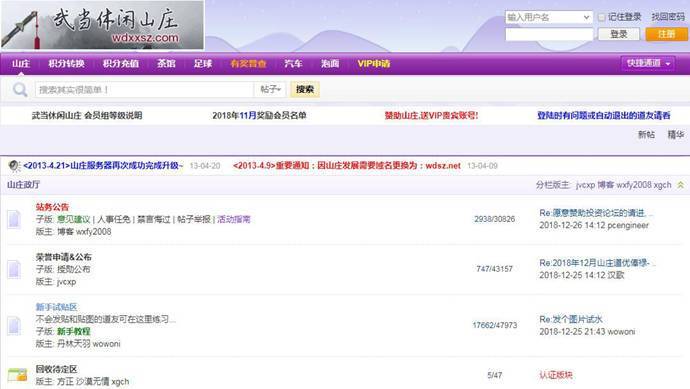View moderator wxfy2008 under 站务公告
The height and width of the screenshot is (389, 690).
pyautogui.click(x=94, y=231)
